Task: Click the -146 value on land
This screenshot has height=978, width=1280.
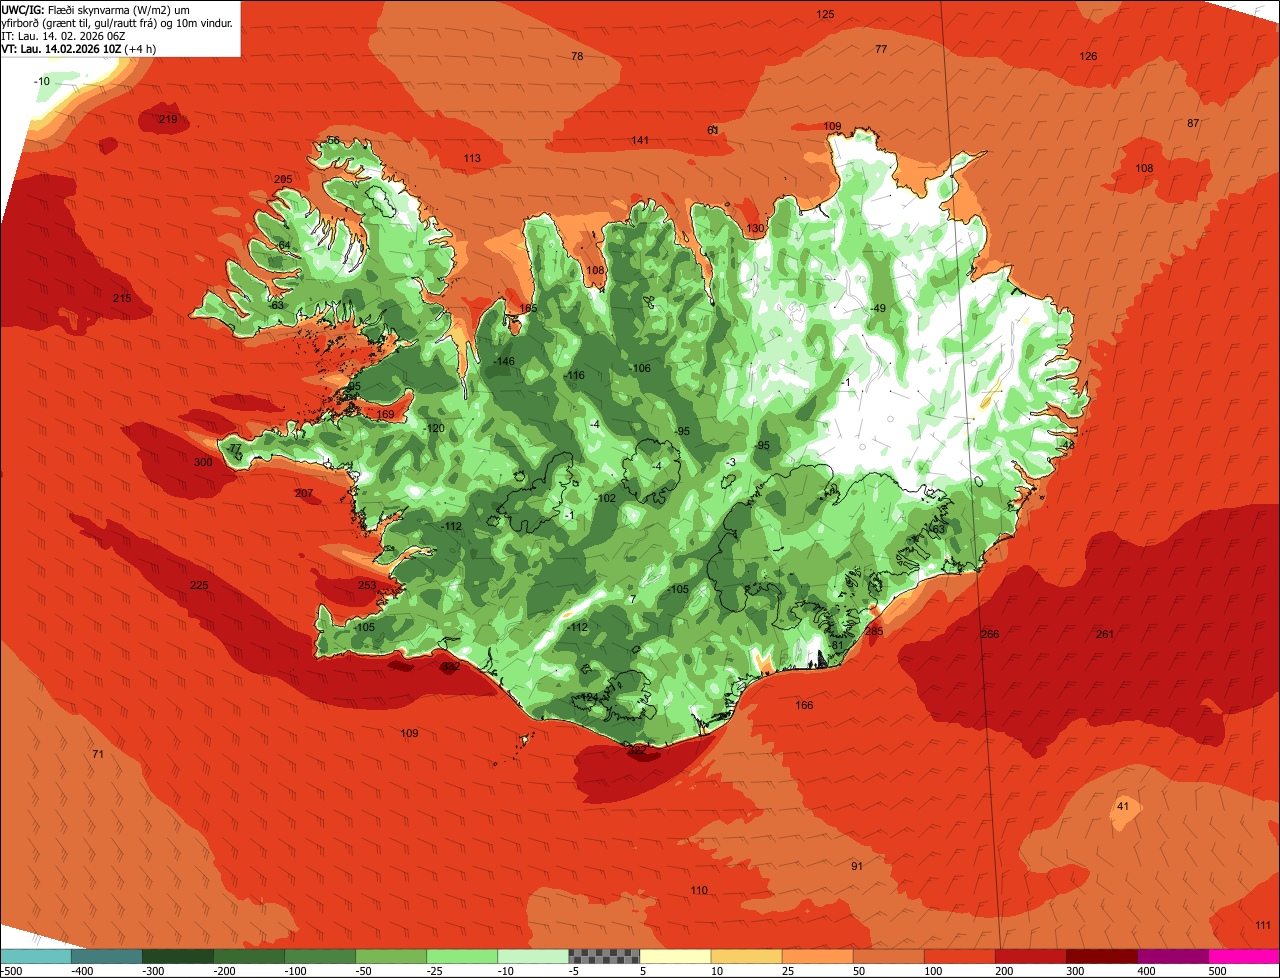Action: (x=504, y=362)
